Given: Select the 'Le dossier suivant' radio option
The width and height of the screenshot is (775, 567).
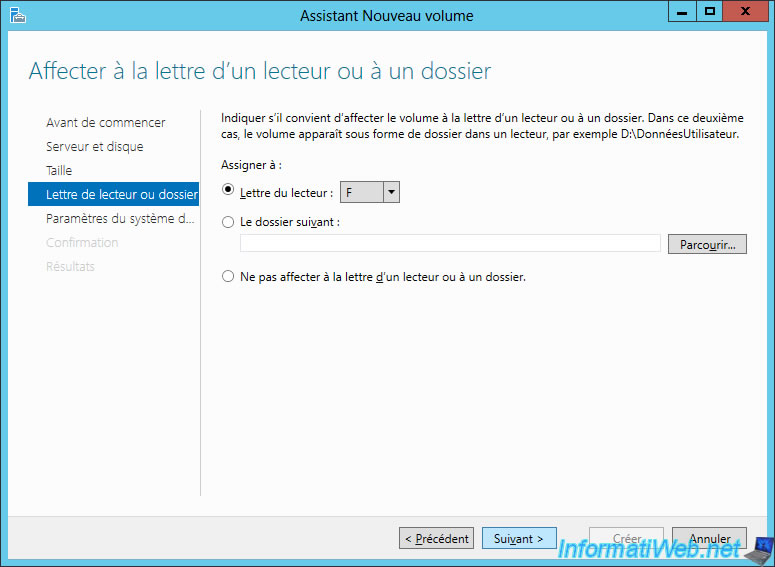Looking at the screenshot, I should [x=228, y=222].
